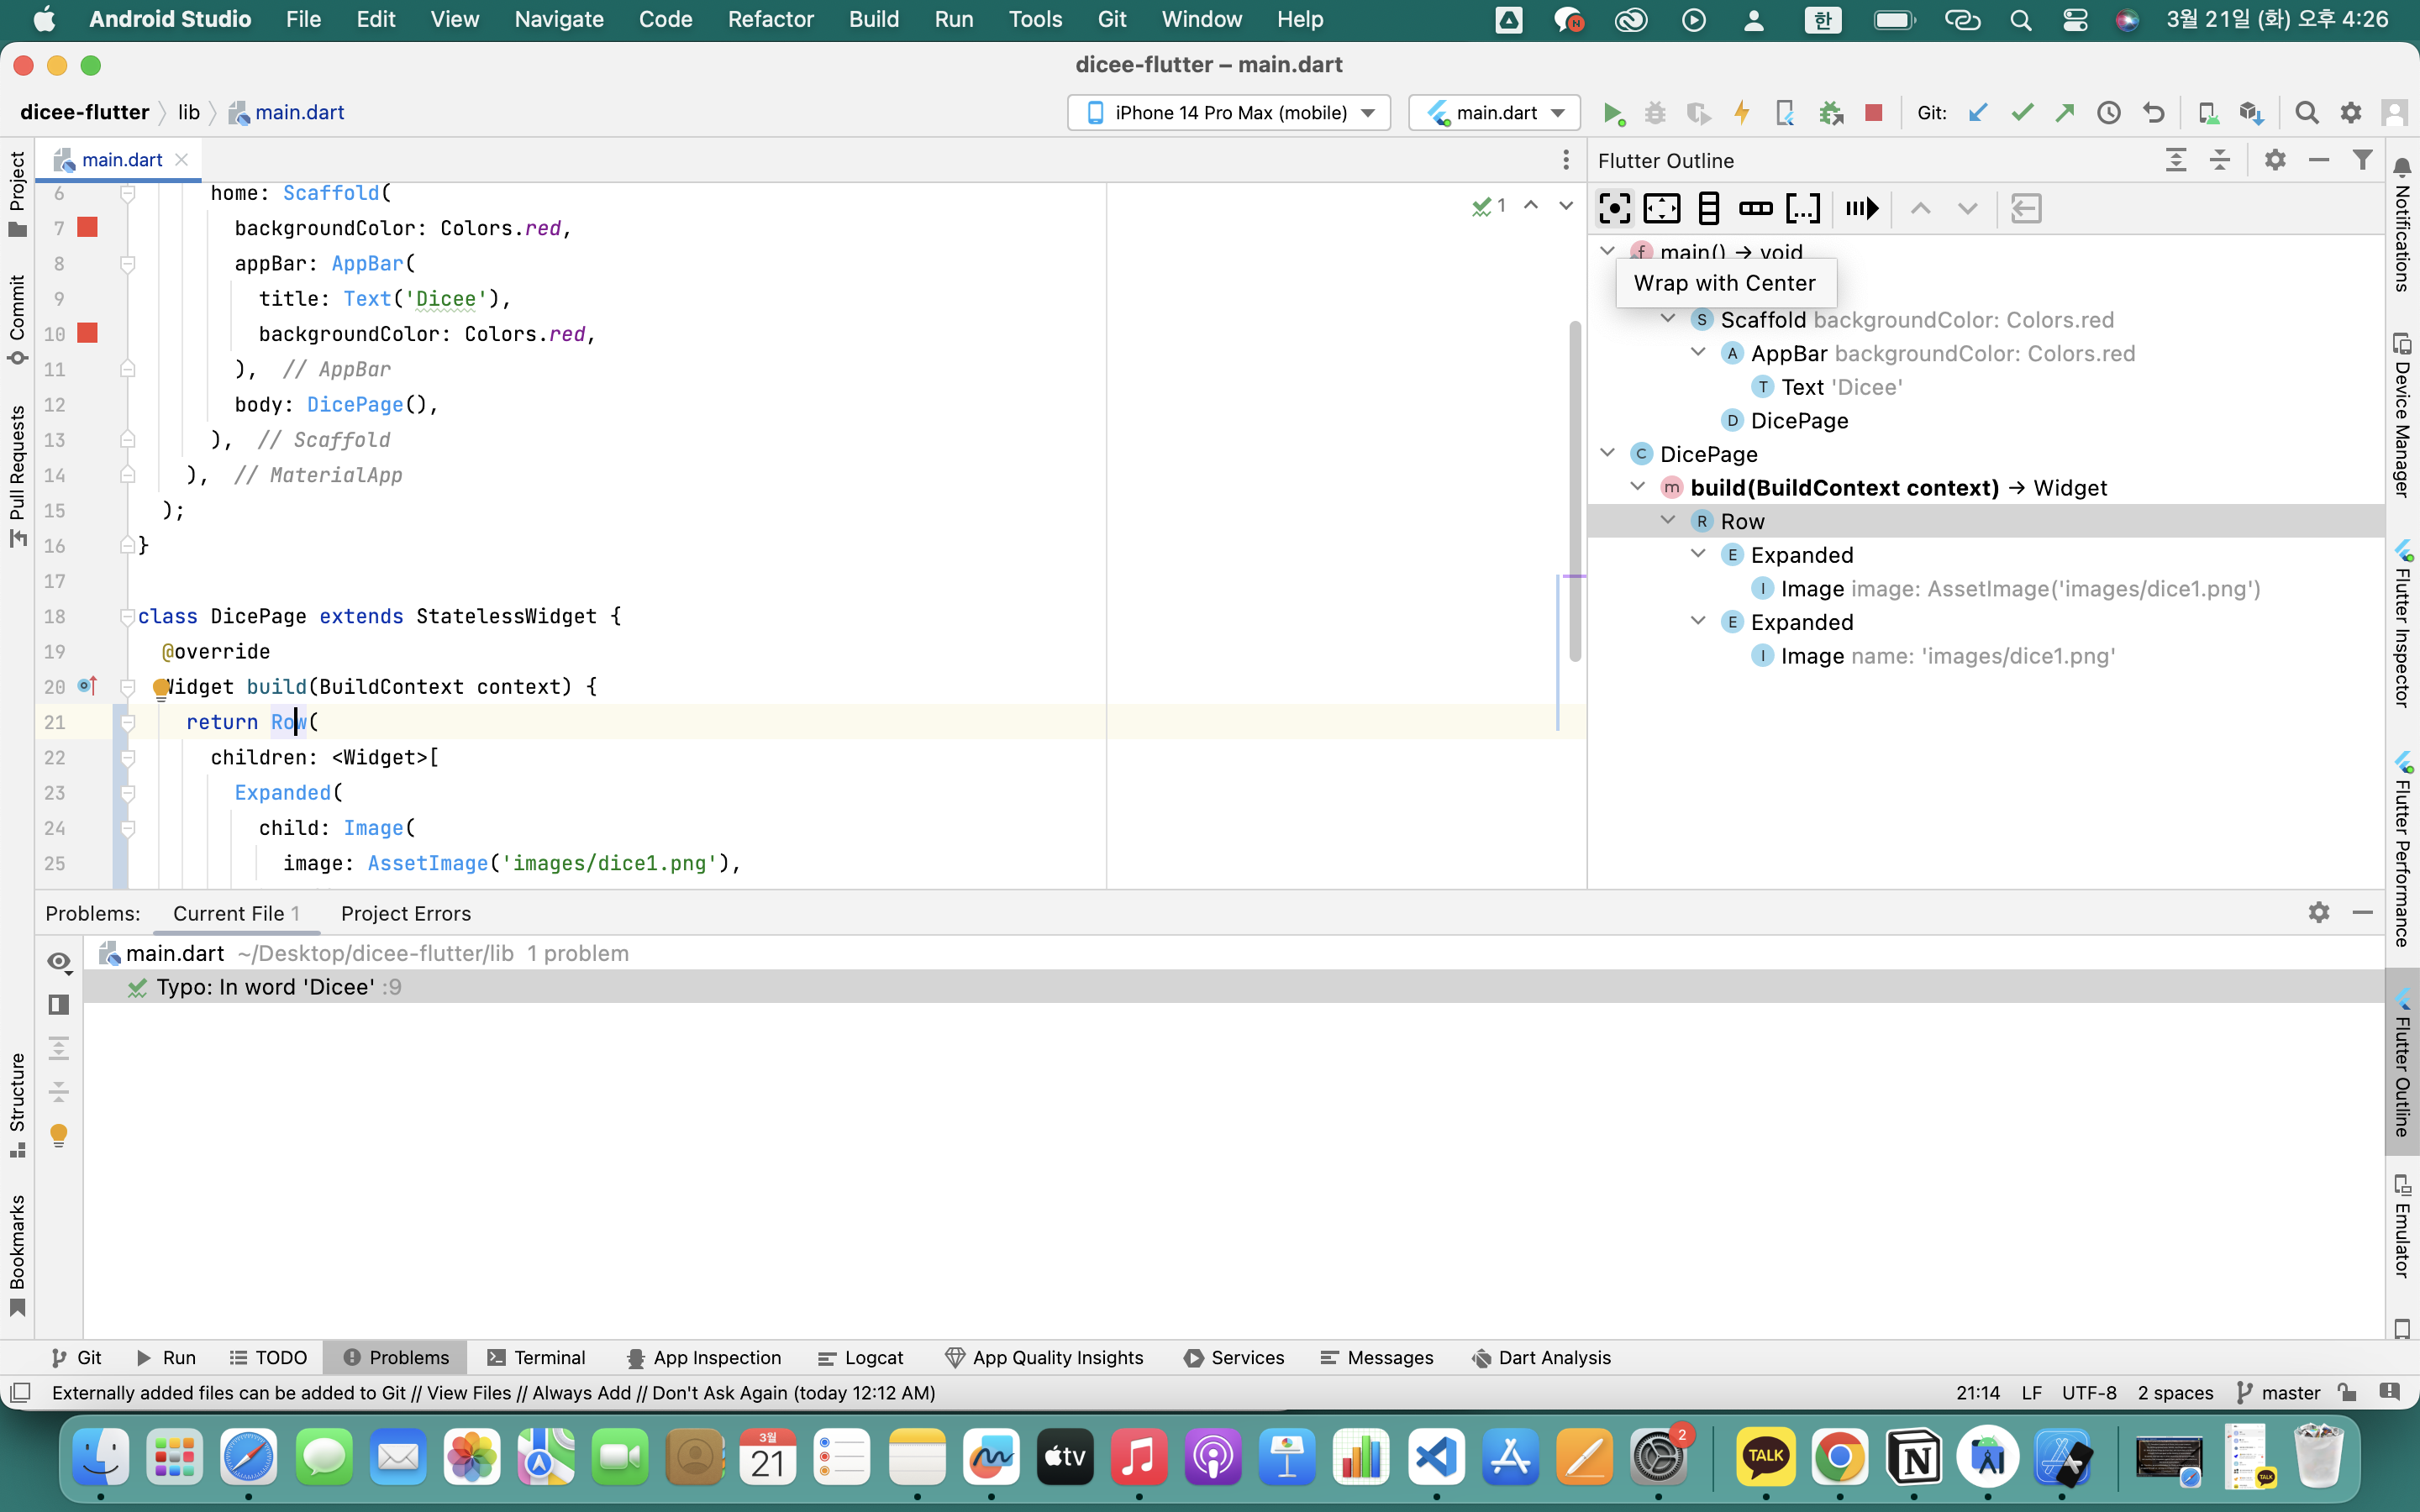Toggle the eye view options in Problems

(59, 961)
